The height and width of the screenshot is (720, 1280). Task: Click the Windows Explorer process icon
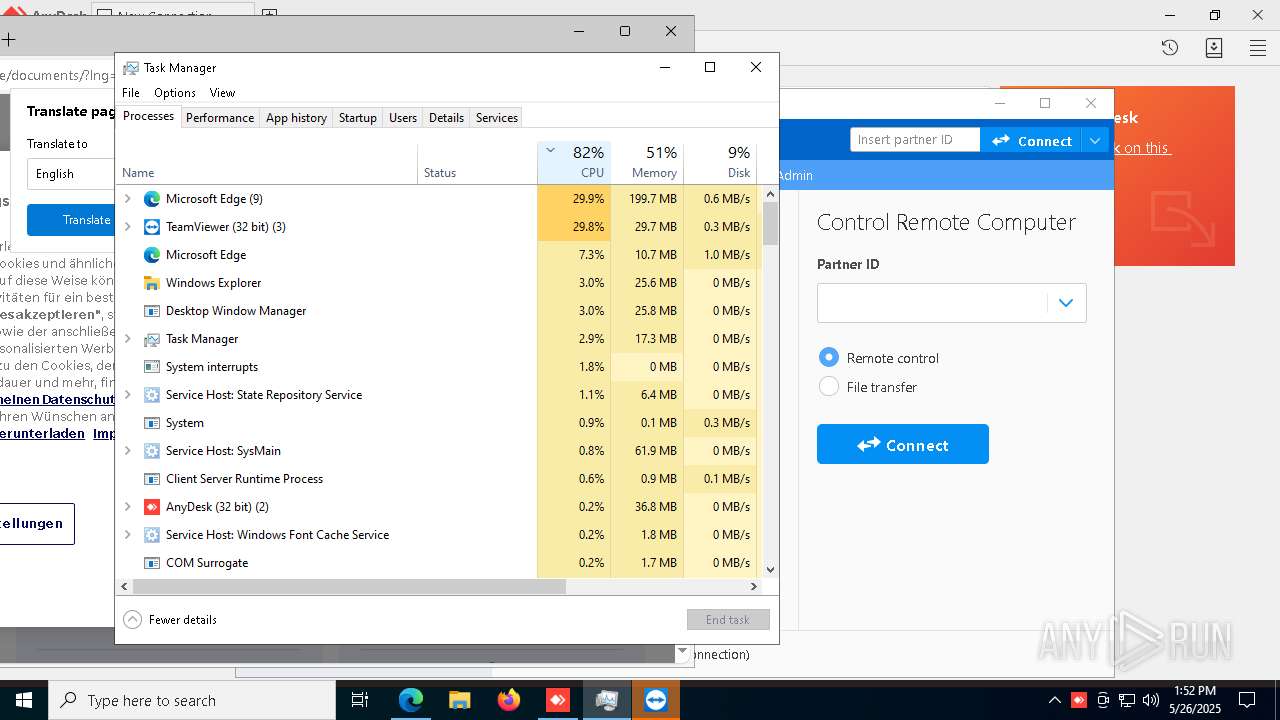[152, 283]
